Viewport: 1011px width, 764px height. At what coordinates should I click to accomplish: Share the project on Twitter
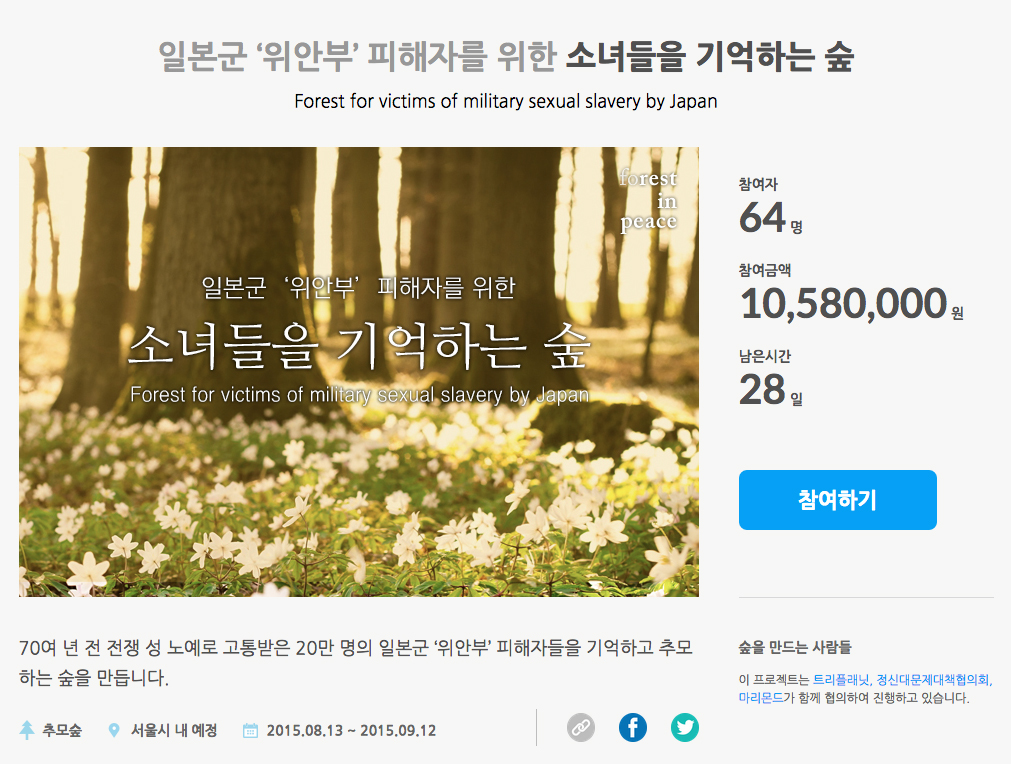tap(685, 728)
